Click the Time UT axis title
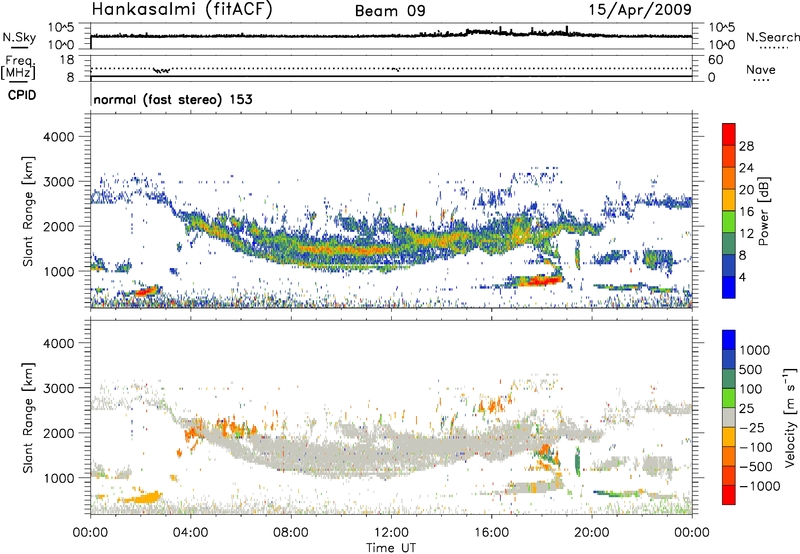Screen dimensions: 800x554 391,548
